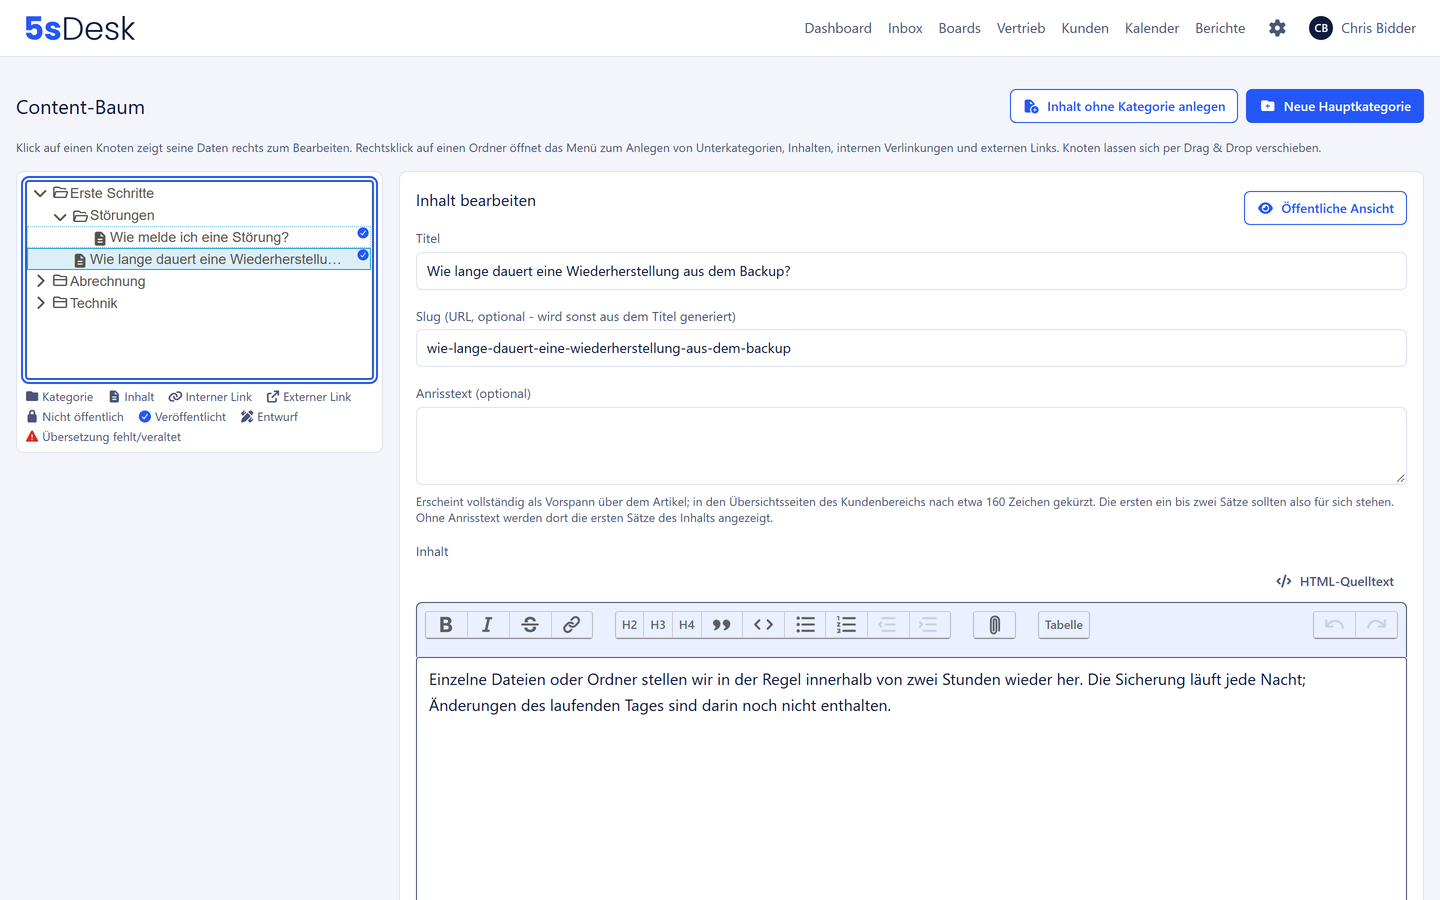Expand the Abrechnung category
This screenshot has width=1440, height=900.
pos(40,281)
